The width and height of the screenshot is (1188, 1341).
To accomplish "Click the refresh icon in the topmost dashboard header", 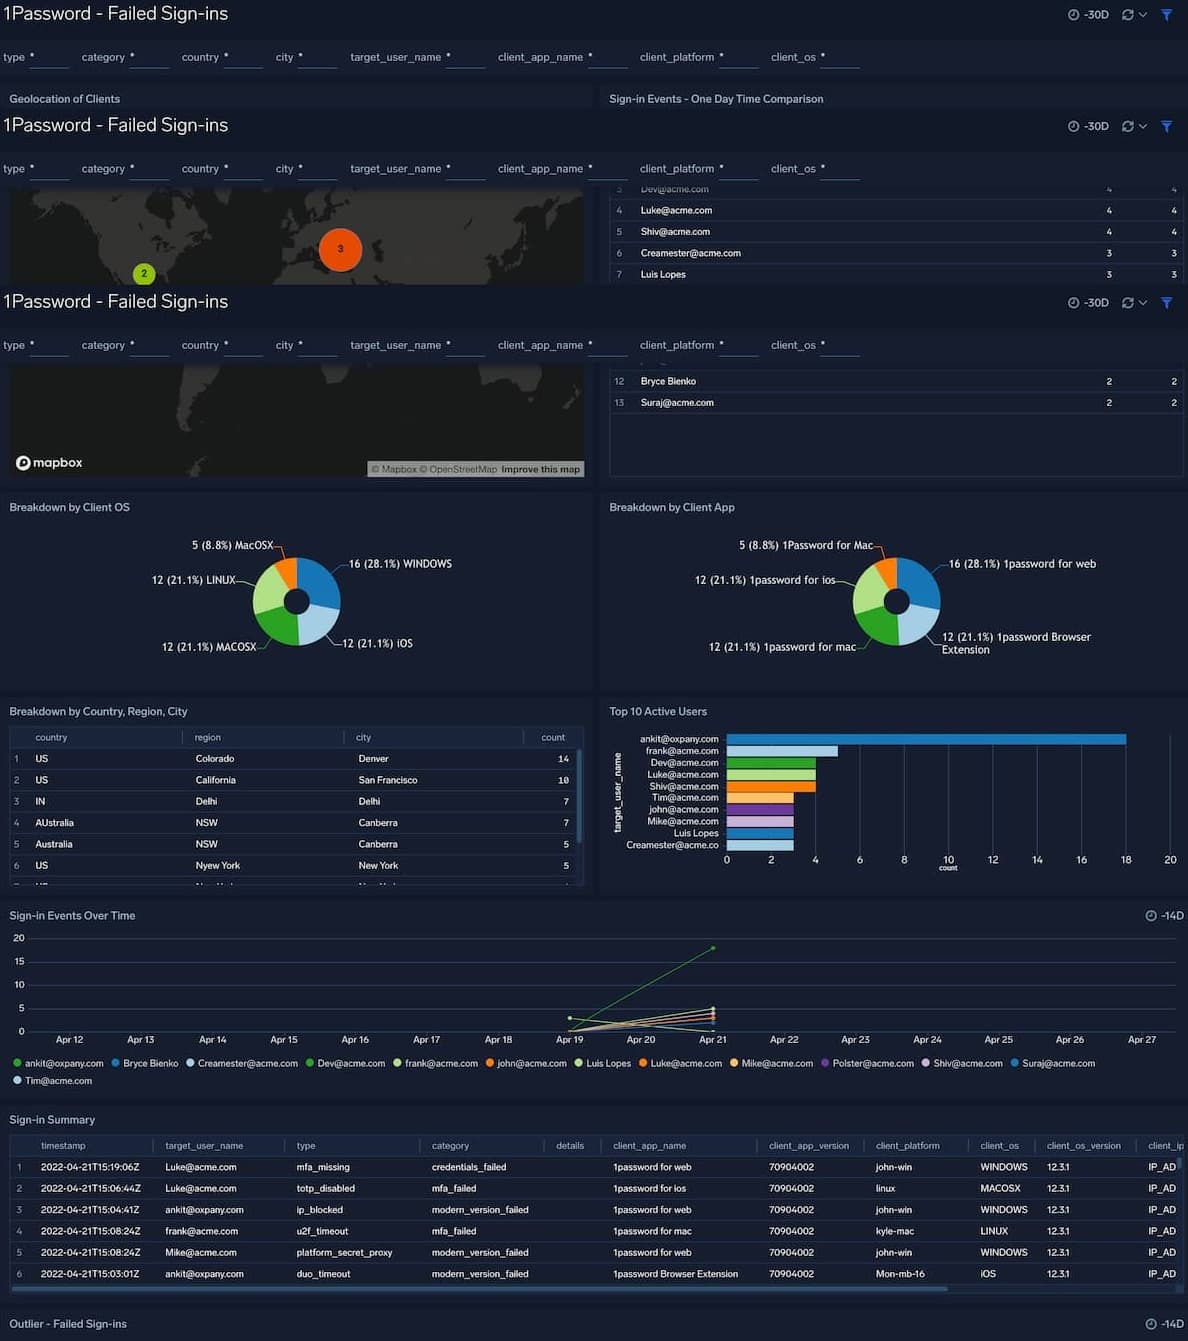I will 1128,15.
